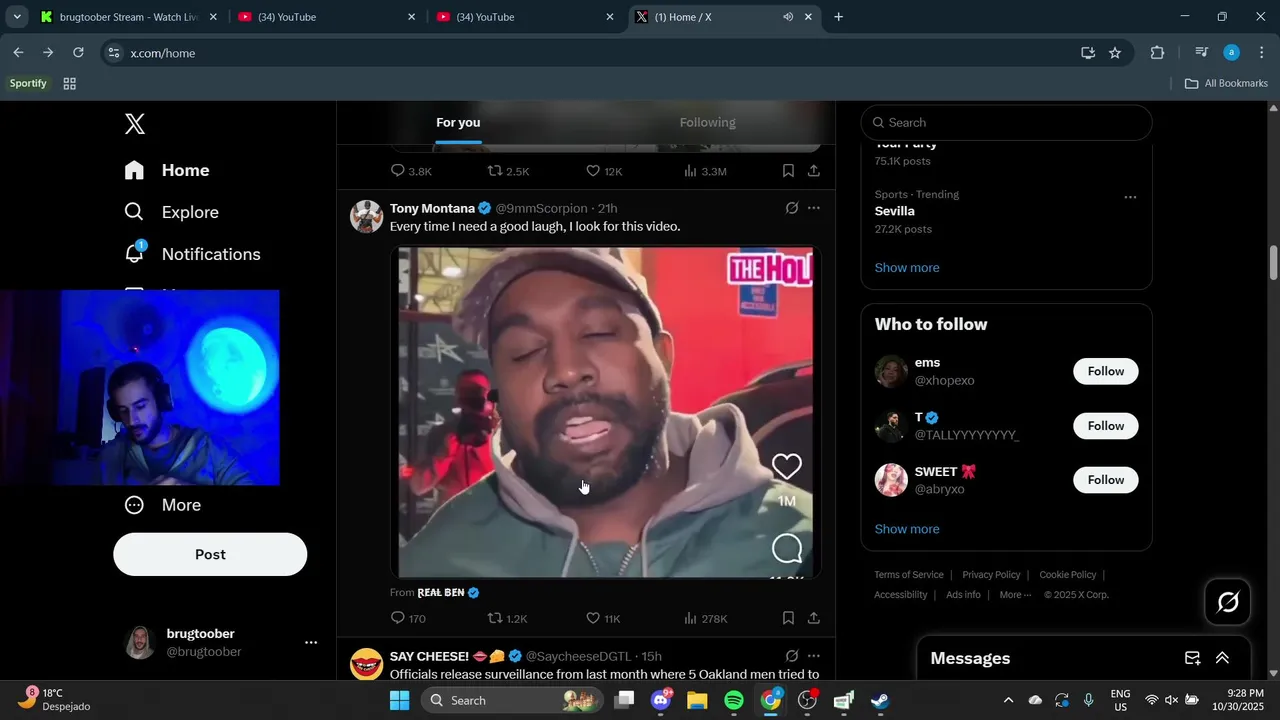Compose a new message in Messages

tap(1192, 658)
